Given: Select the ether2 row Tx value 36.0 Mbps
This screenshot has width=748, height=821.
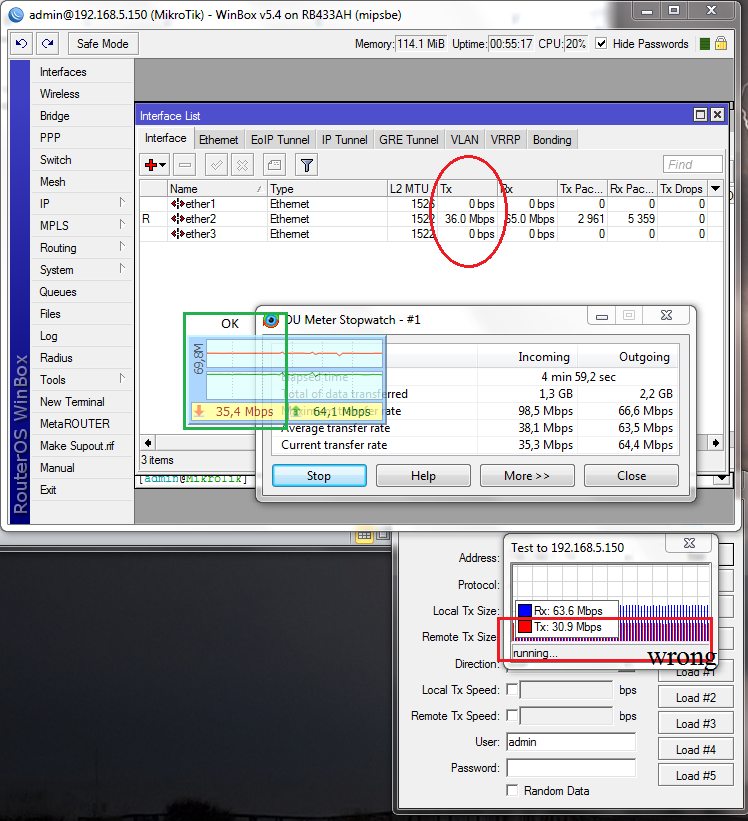Looking at the screenshot, I should 470,219.
